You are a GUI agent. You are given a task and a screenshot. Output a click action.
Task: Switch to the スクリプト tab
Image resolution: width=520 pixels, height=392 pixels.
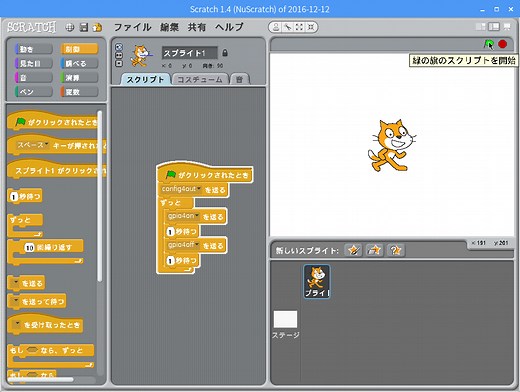tap(145, 79)
